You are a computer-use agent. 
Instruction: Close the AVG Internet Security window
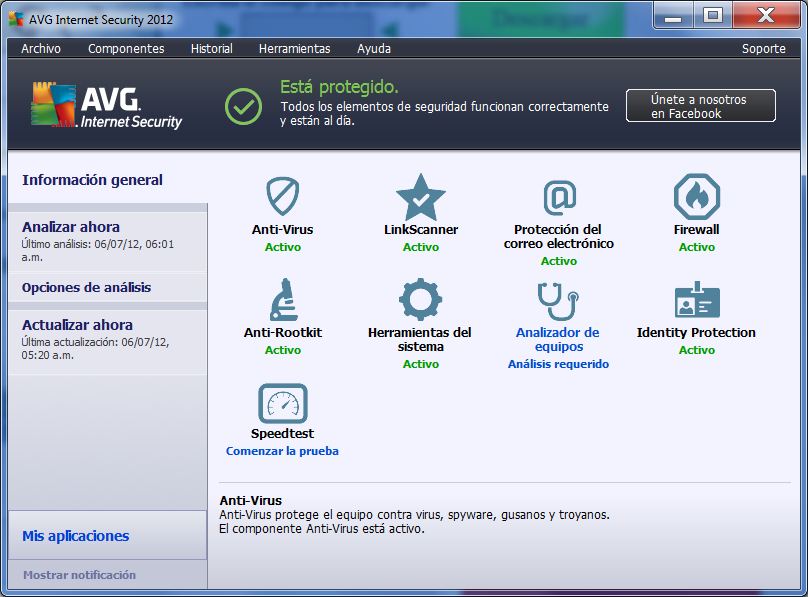766,16
